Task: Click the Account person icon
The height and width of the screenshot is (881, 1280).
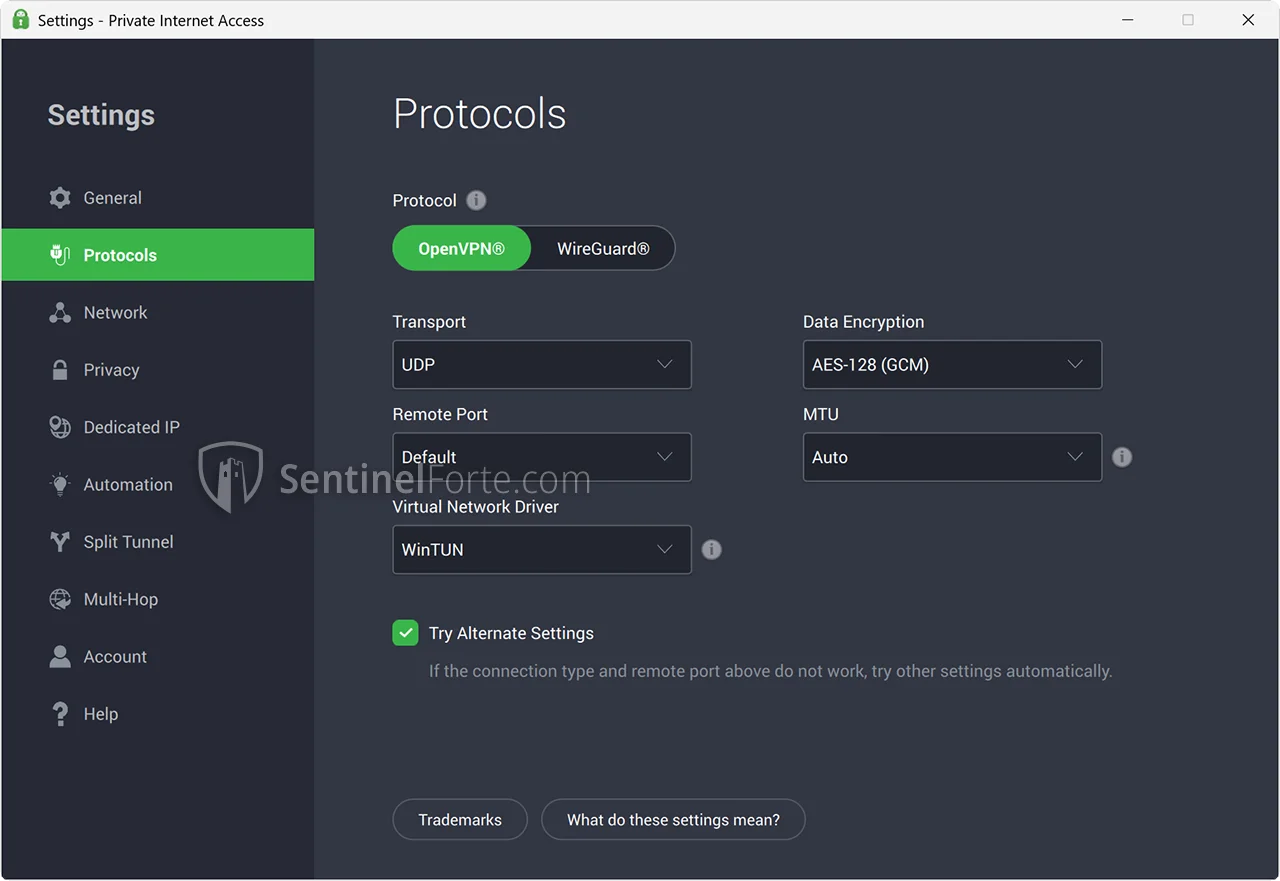Action: [x=60, y=657]
